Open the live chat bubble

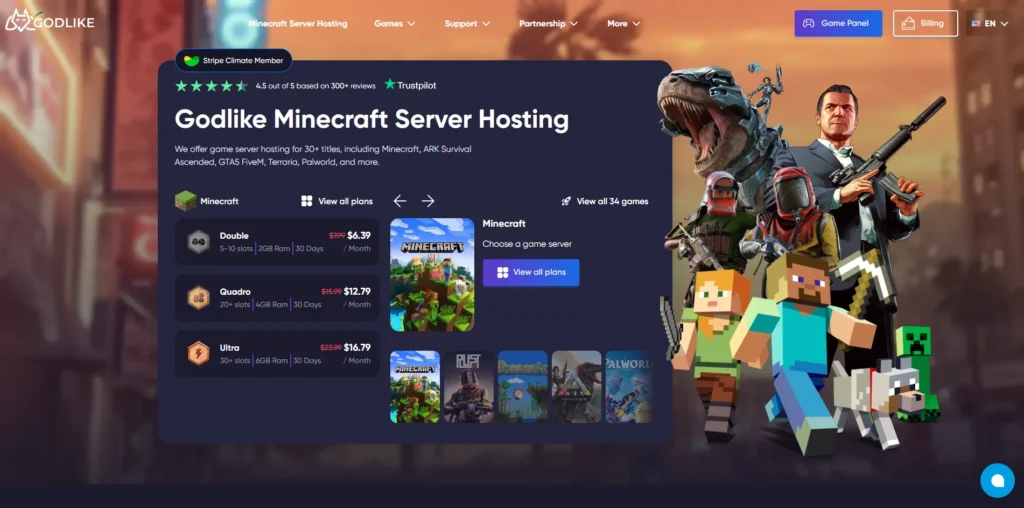[x=997, y=481]
